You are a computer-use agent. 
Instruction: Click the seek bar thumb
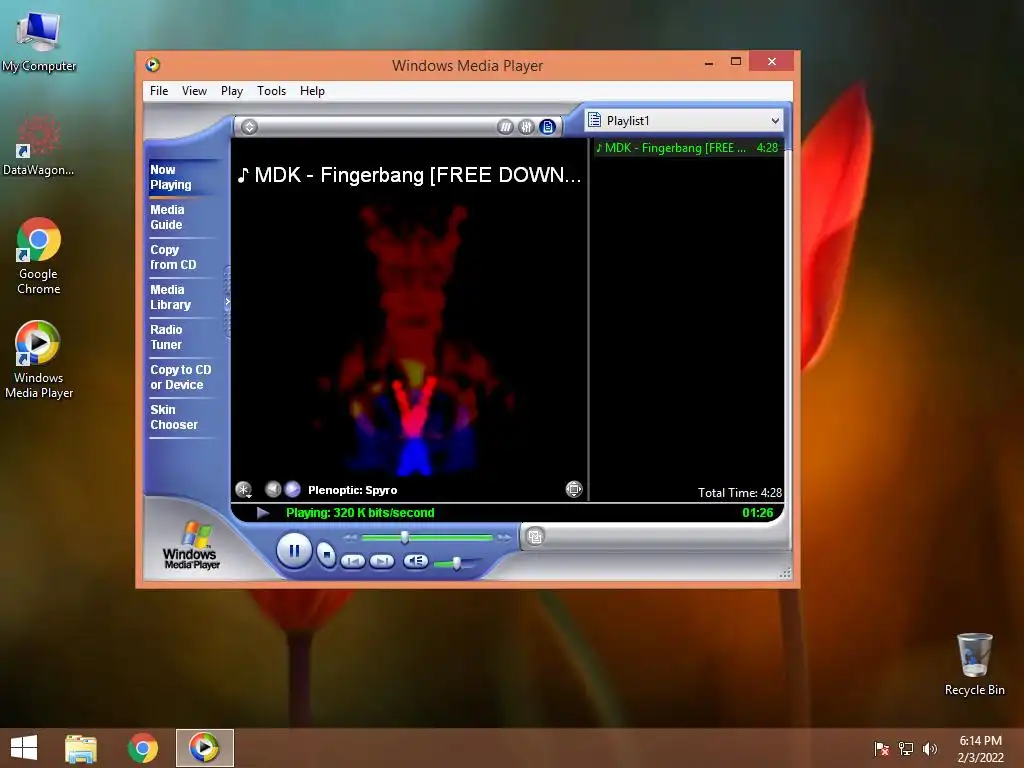pyautogui.click(x=405, y=537)
